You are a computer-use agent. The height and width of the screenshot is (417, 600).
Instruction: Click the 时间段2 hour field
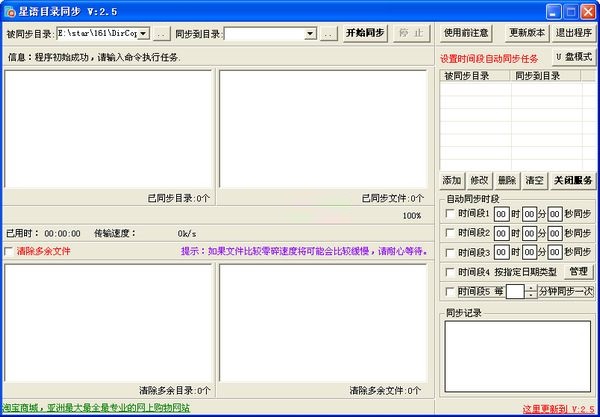click(x=502, y=233)
